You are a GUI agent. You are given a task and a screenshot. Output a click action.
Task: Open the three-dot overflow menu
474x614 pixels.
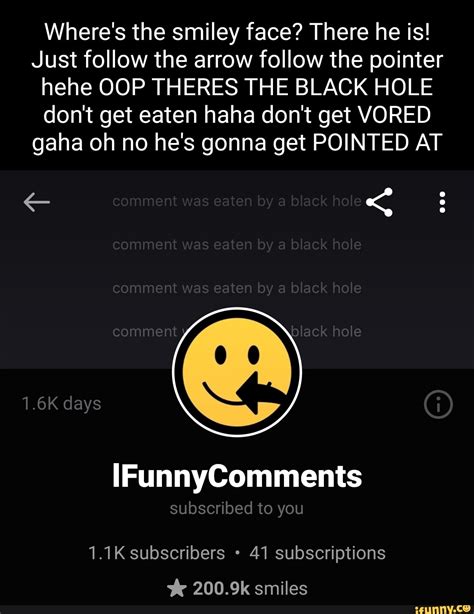click(x=442, y=202)
